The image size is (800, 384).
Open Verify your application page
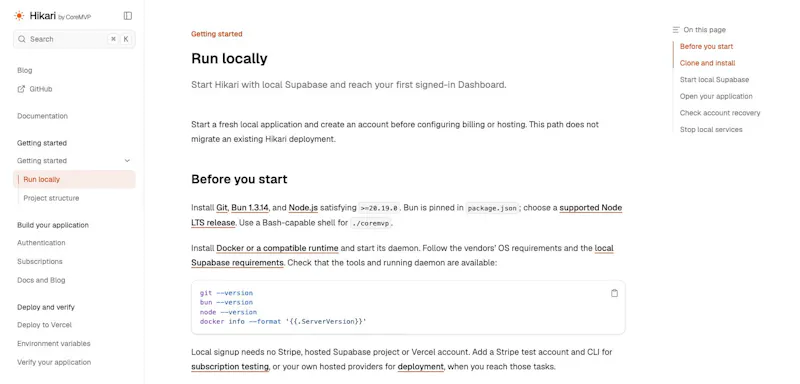(54, 363)
